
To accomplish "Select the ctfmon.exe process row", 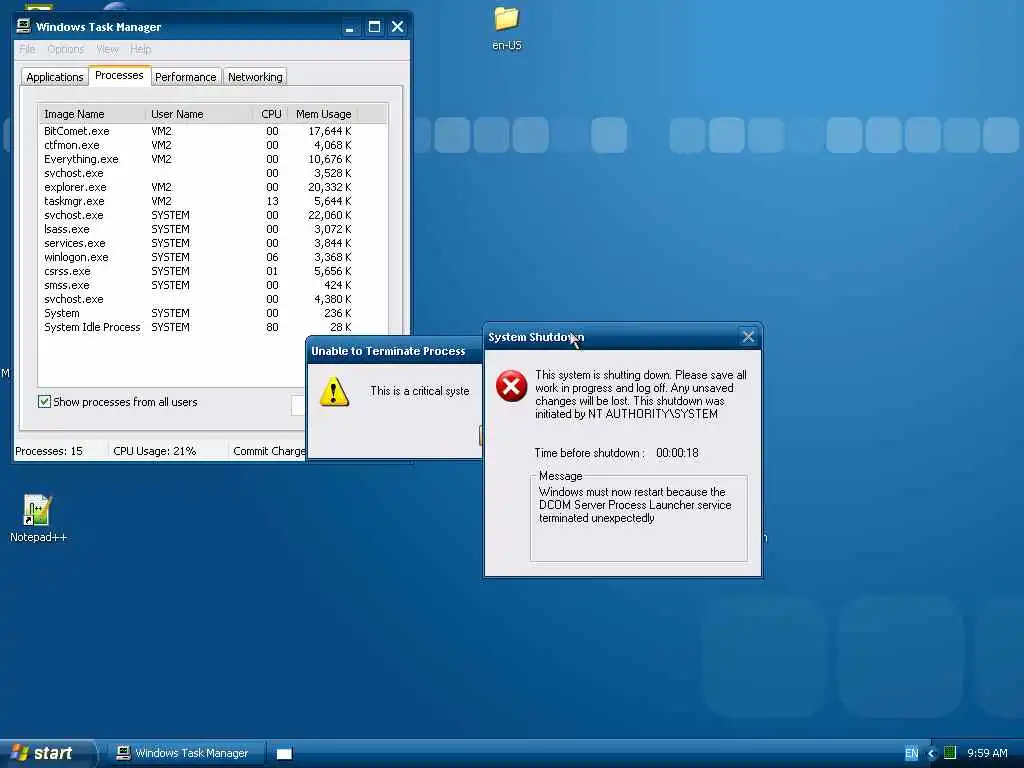I will (x=197, y=145).
